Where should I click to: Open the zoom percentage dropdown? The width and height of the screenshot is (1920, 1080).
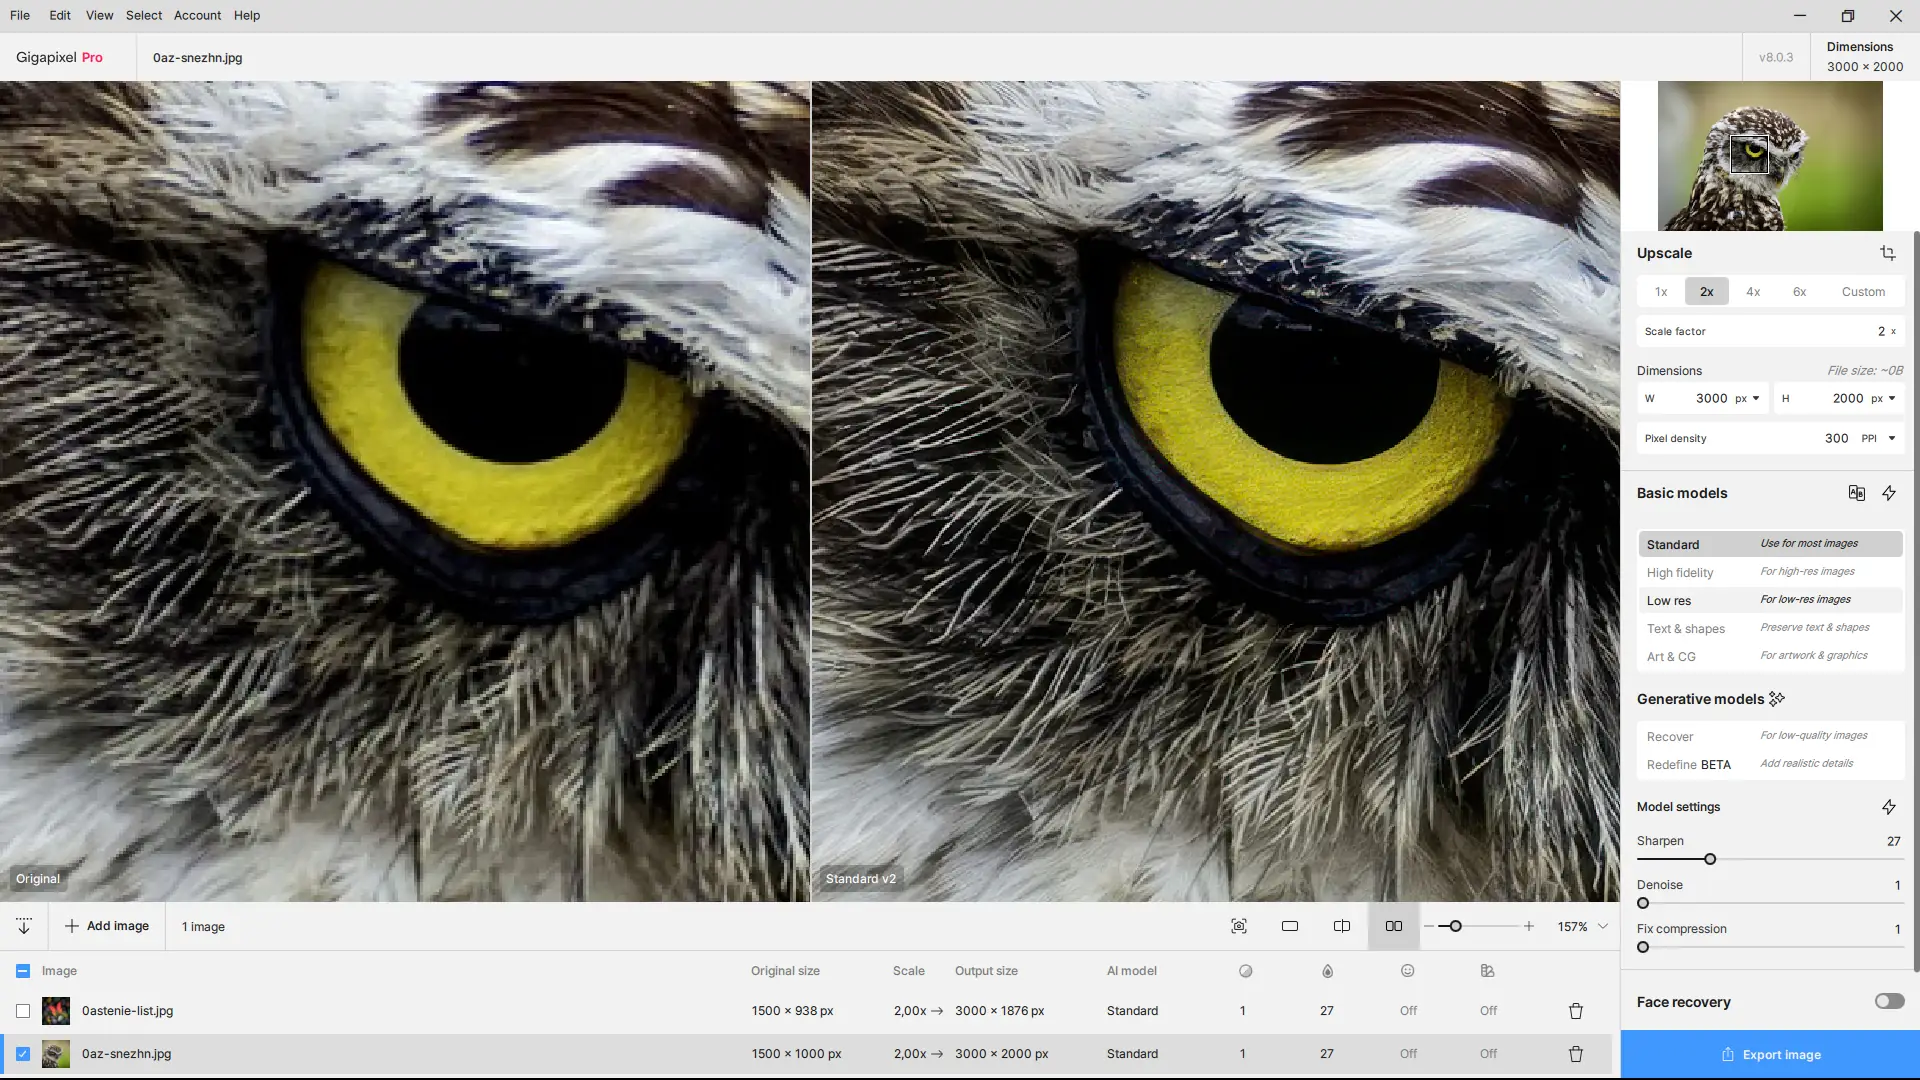pyautogui.click(x=1603, y=926)
